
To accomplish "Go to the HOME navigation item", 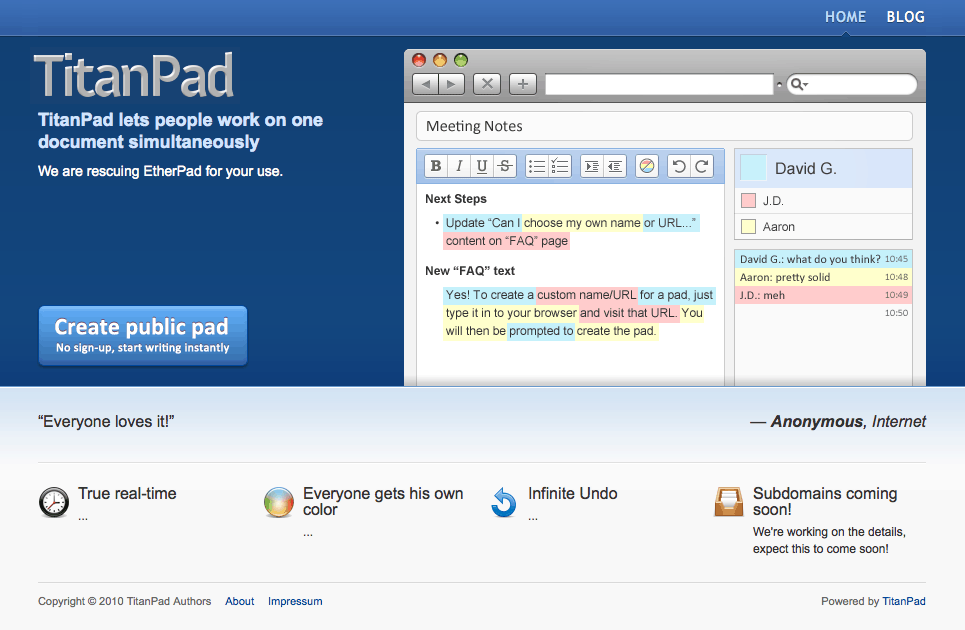I will tap(845, 17).
